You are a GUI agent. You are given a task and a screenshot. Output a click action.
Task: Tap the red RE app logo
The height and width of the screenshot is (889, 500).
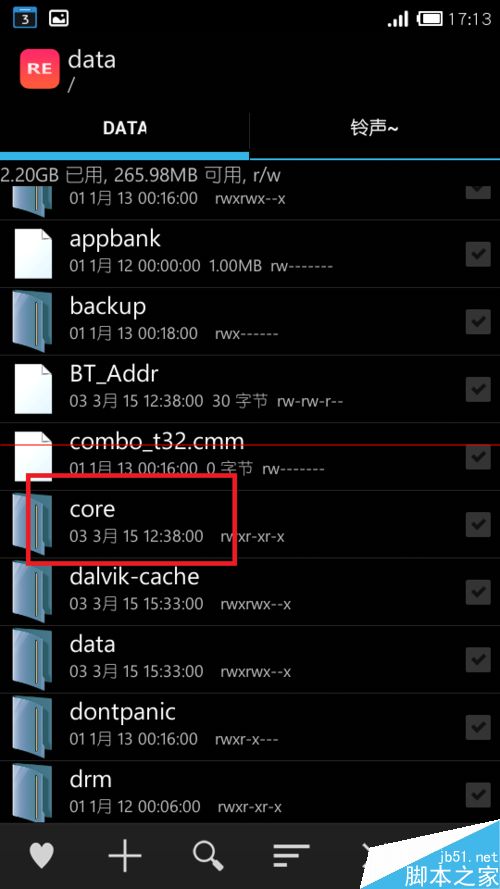pos(40,69)
